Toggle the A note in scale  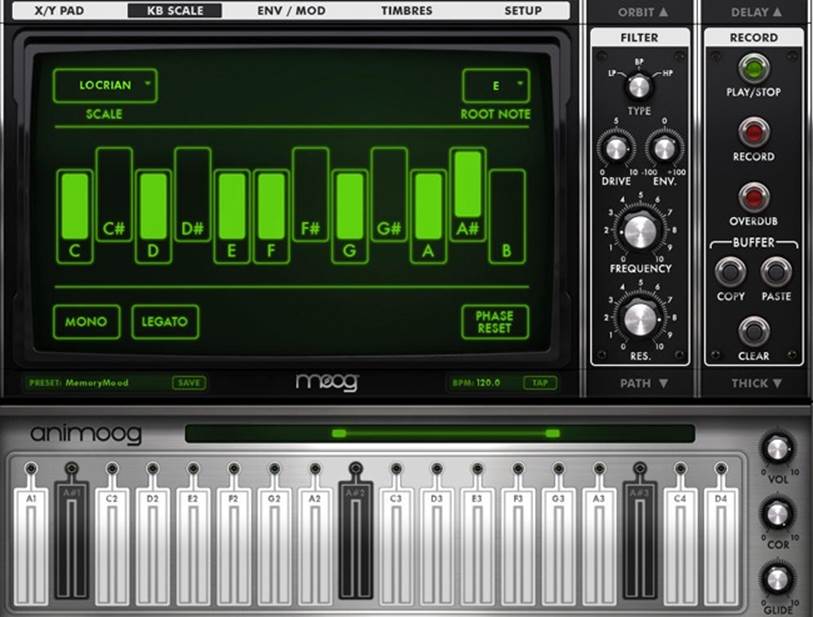click(428, 216)
